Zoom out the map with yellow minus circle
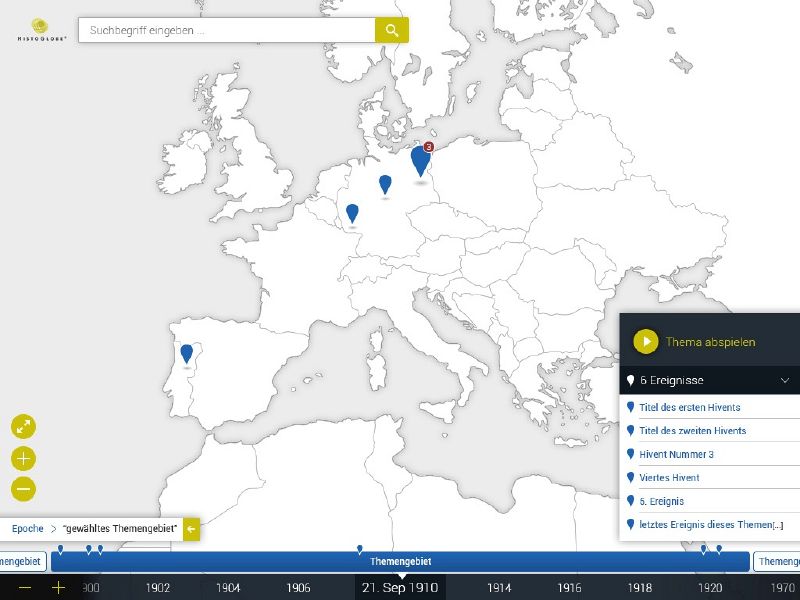 click(23, 489)
